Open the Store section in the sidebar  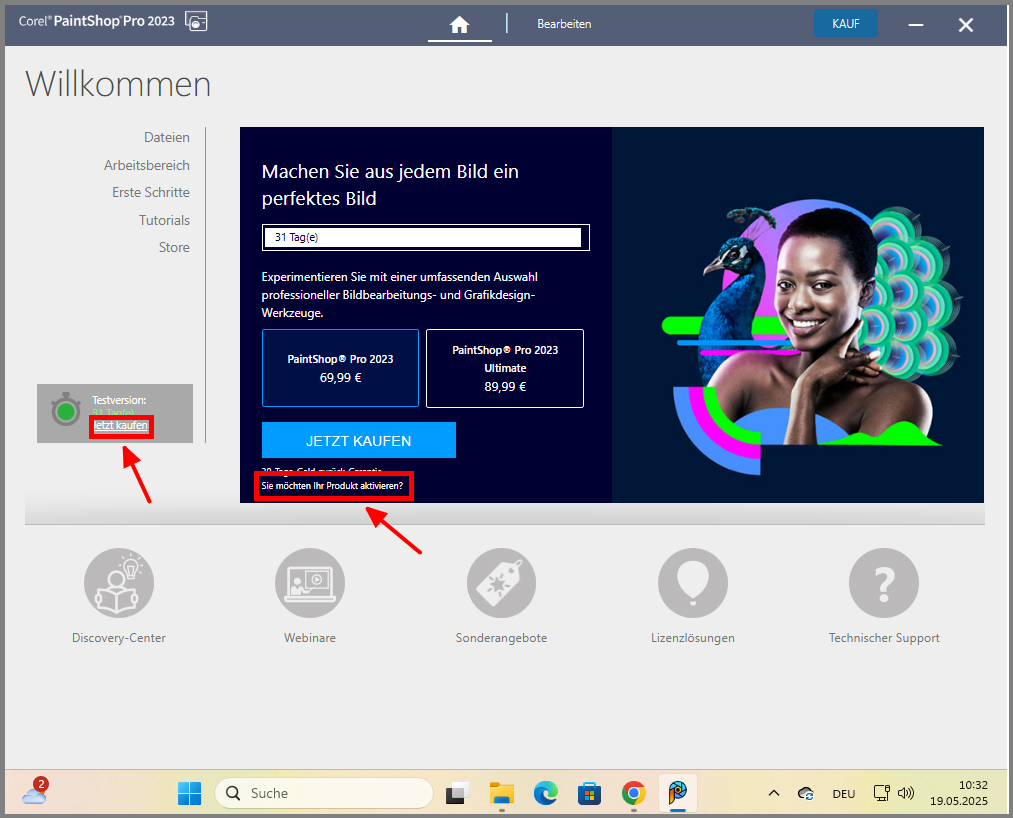[x=173, y=247]
